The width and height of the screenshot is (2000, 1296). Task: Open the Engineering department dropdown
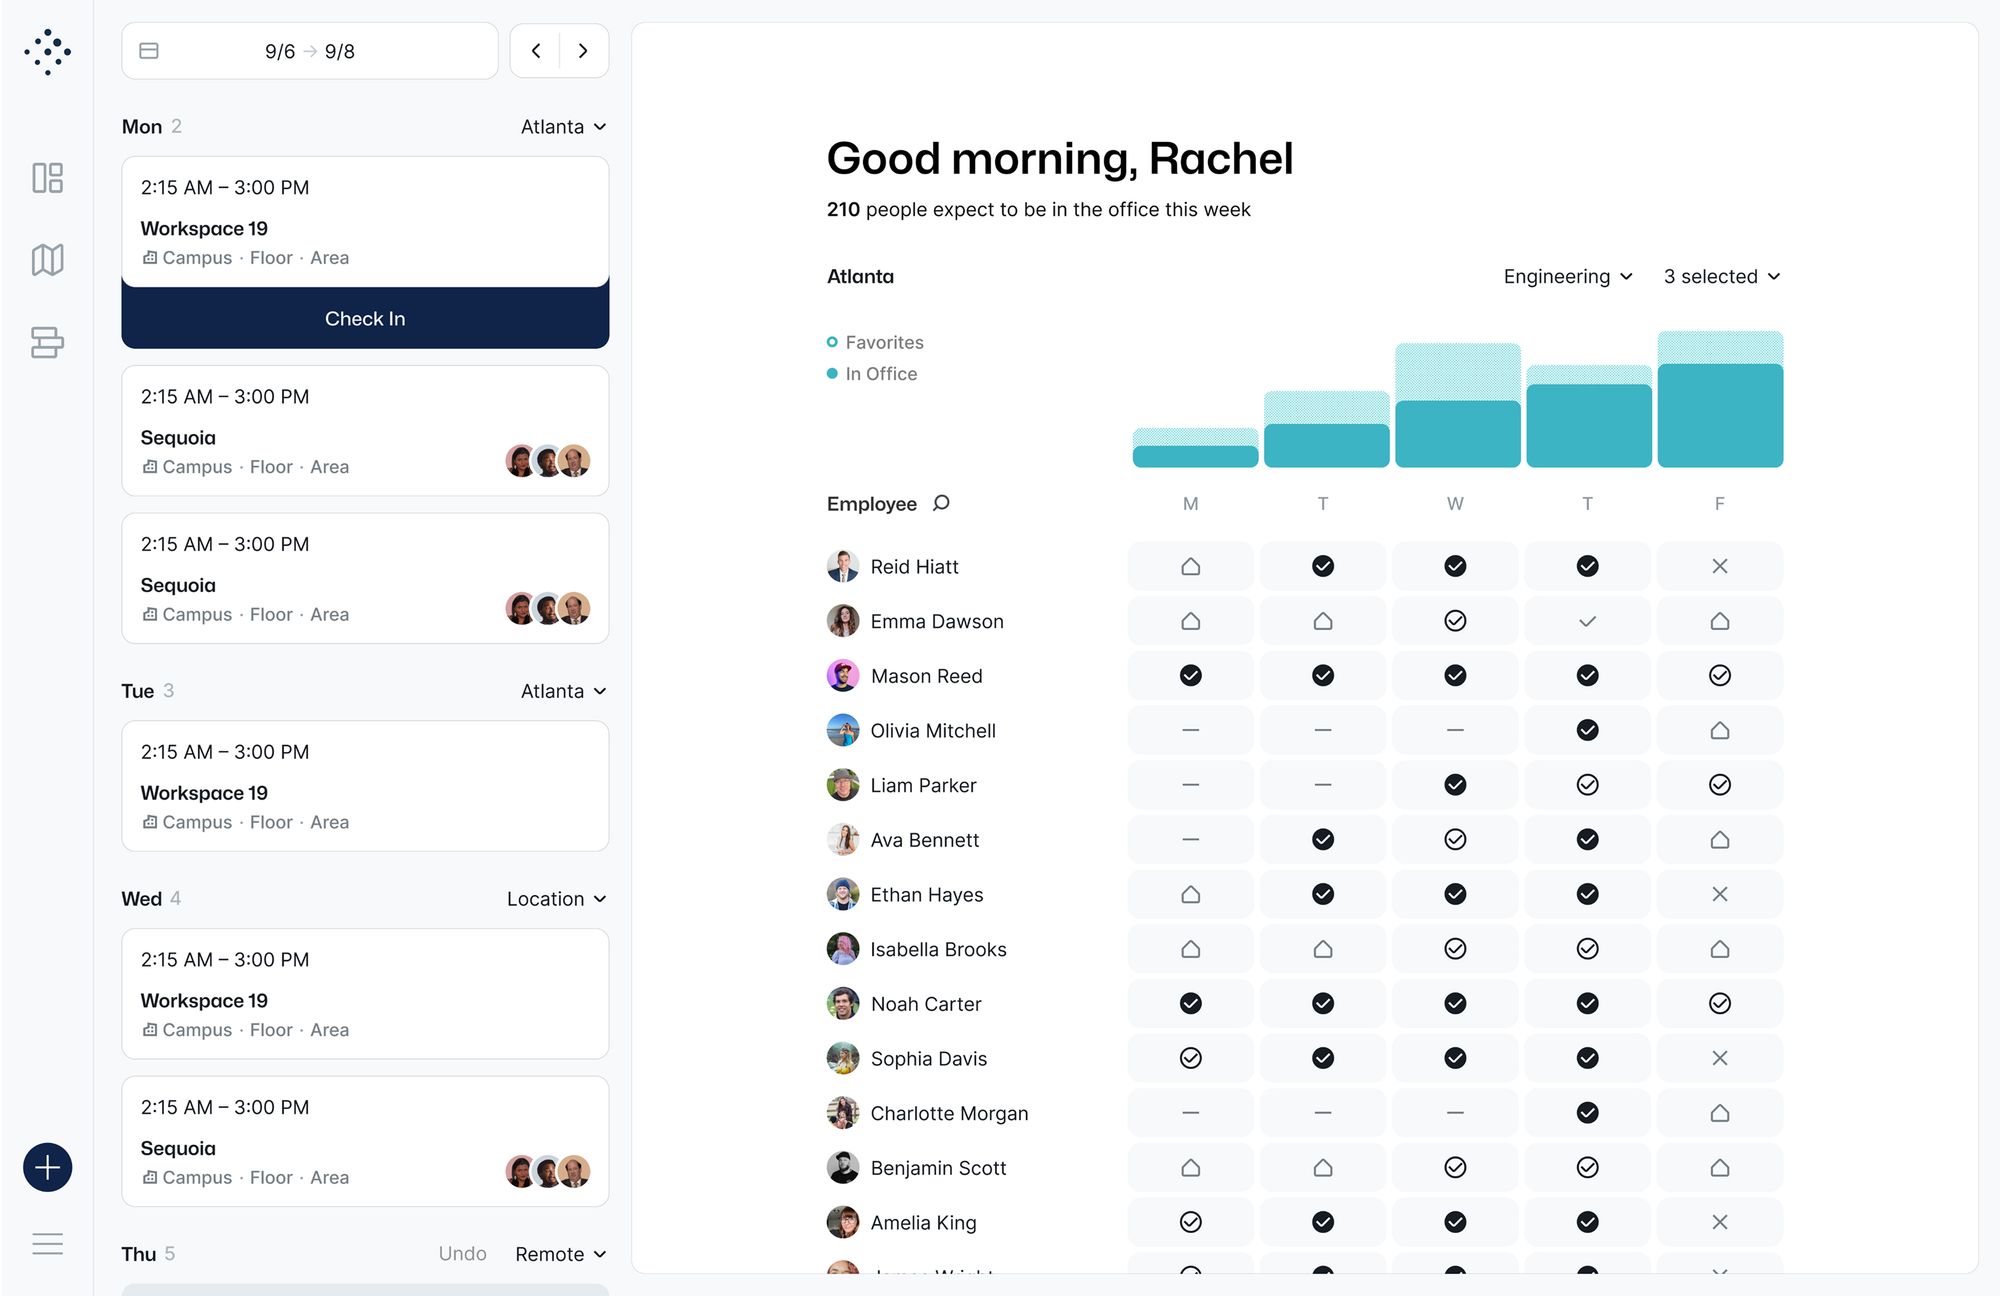pyautogui.click(x=1566, y=276)
